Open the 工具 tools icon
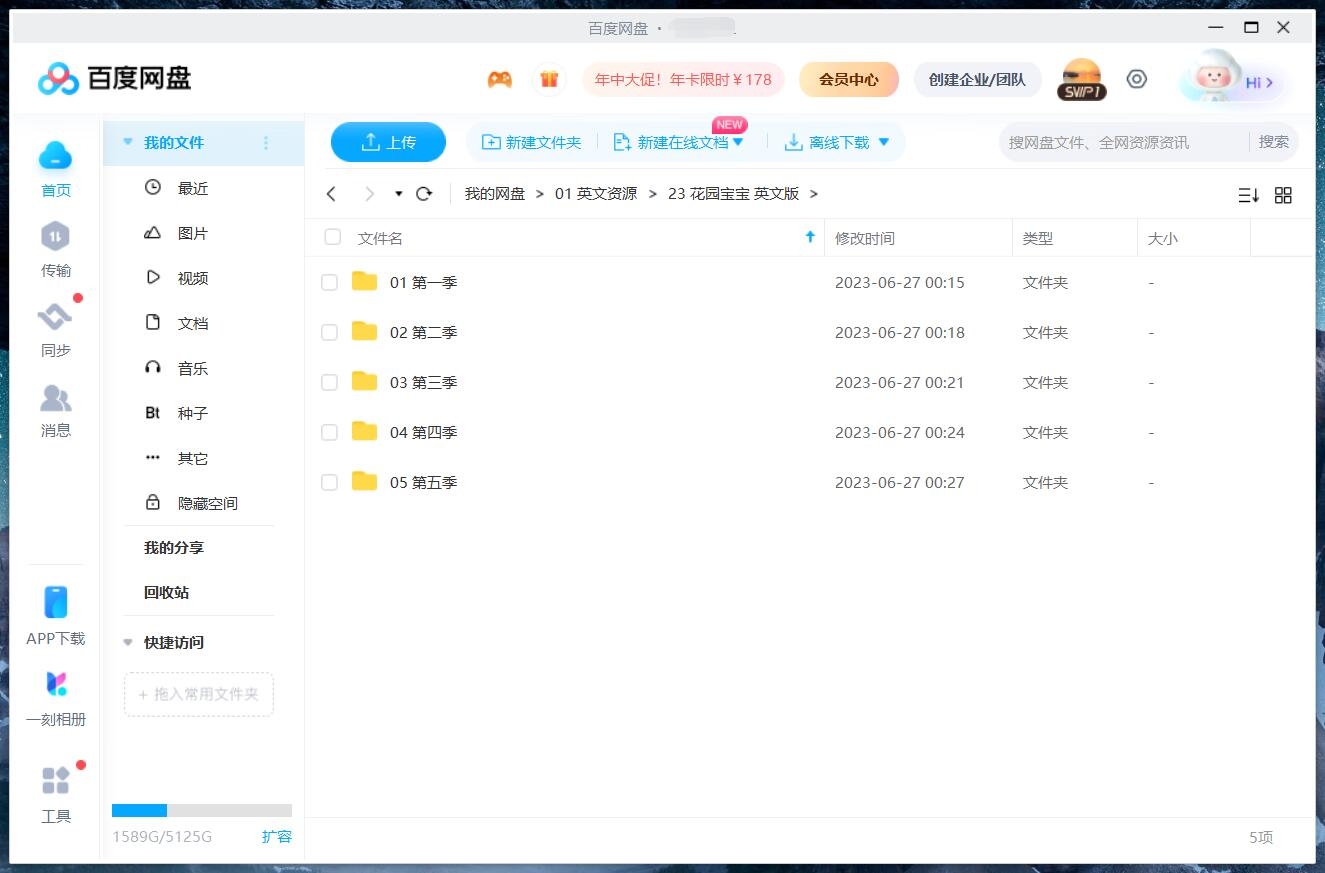Viewport: 1325px width, 873px height. [56, 781]
